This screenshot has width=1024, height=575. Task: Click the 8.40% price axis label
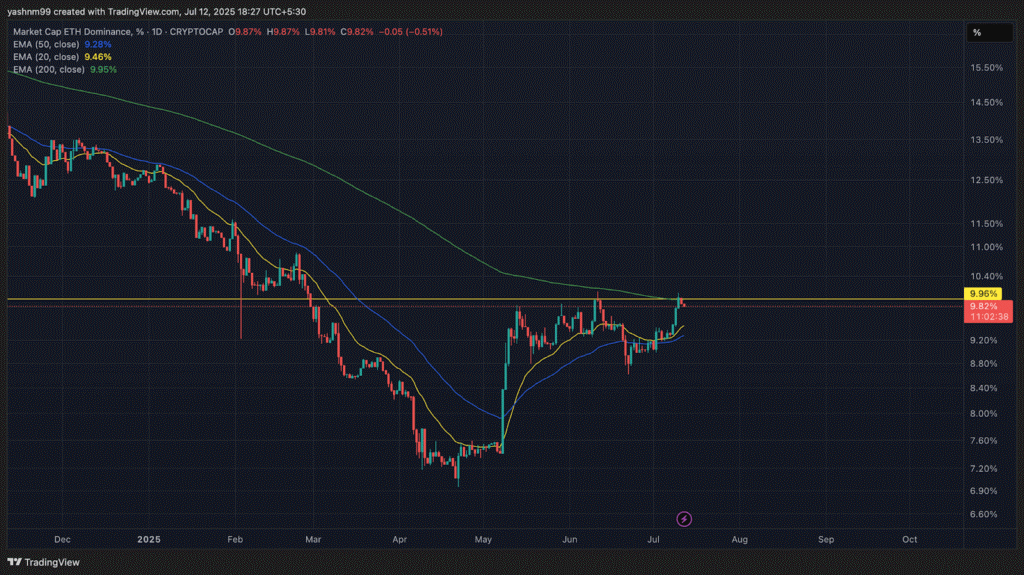[984, 388]
